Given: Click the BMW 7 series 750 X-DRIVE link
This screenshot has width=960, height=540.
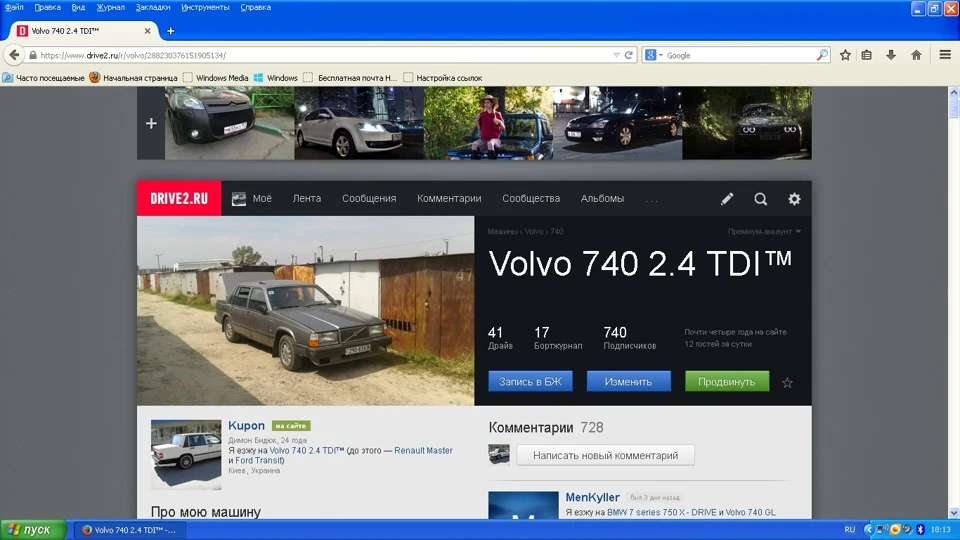Looking at the screenshot, I should [x=662, y=512].
